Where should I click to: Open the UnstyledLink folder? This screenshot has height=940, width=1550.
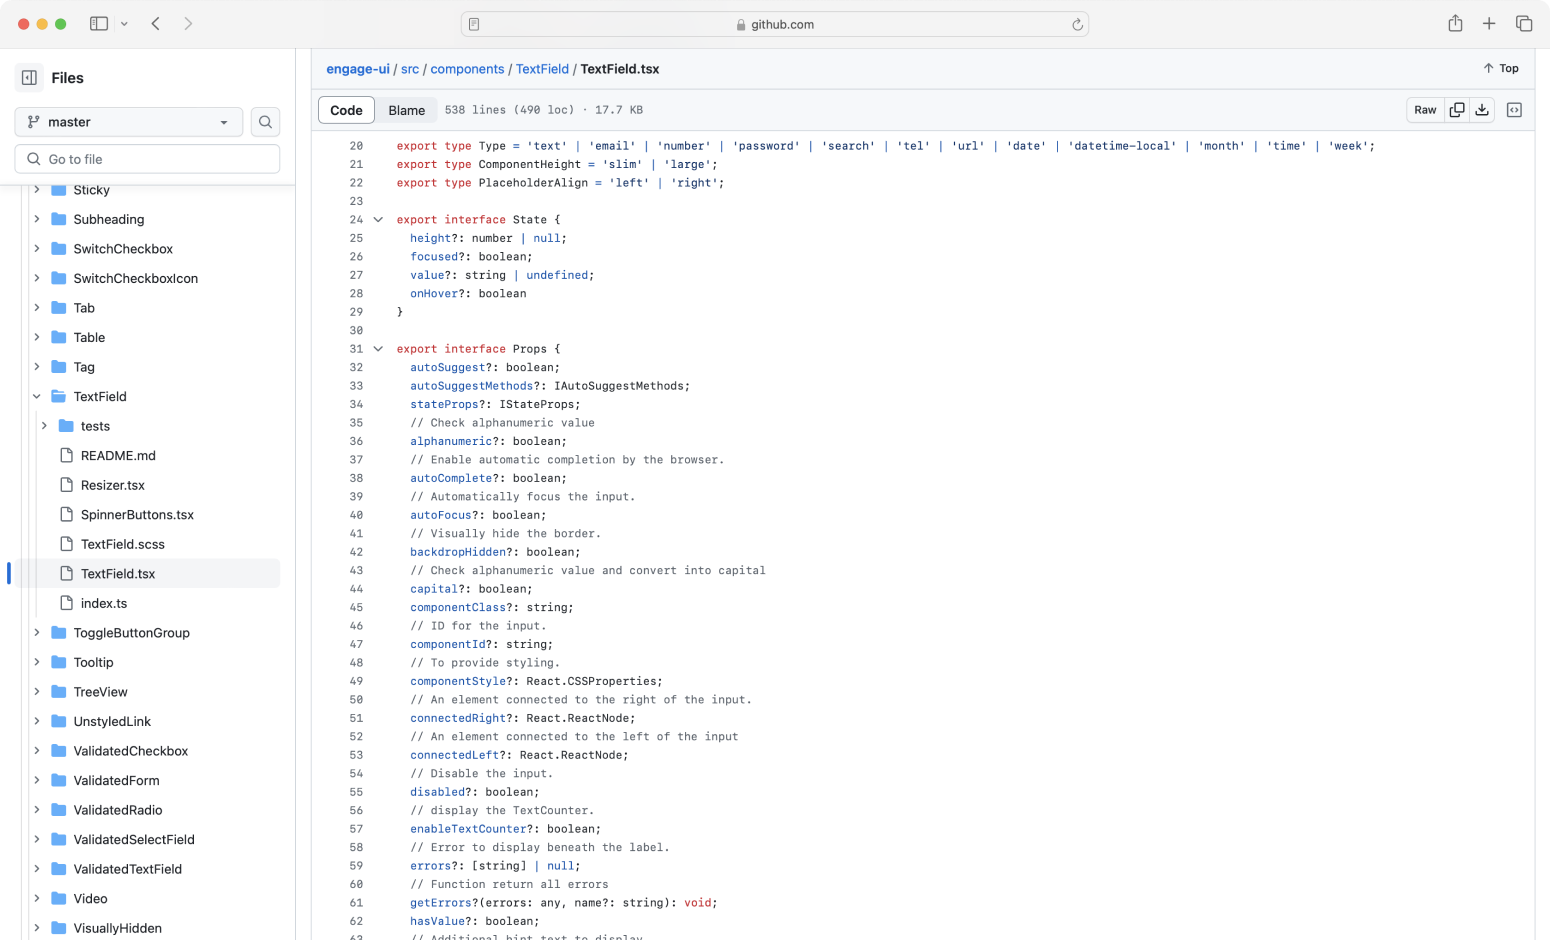112,721
